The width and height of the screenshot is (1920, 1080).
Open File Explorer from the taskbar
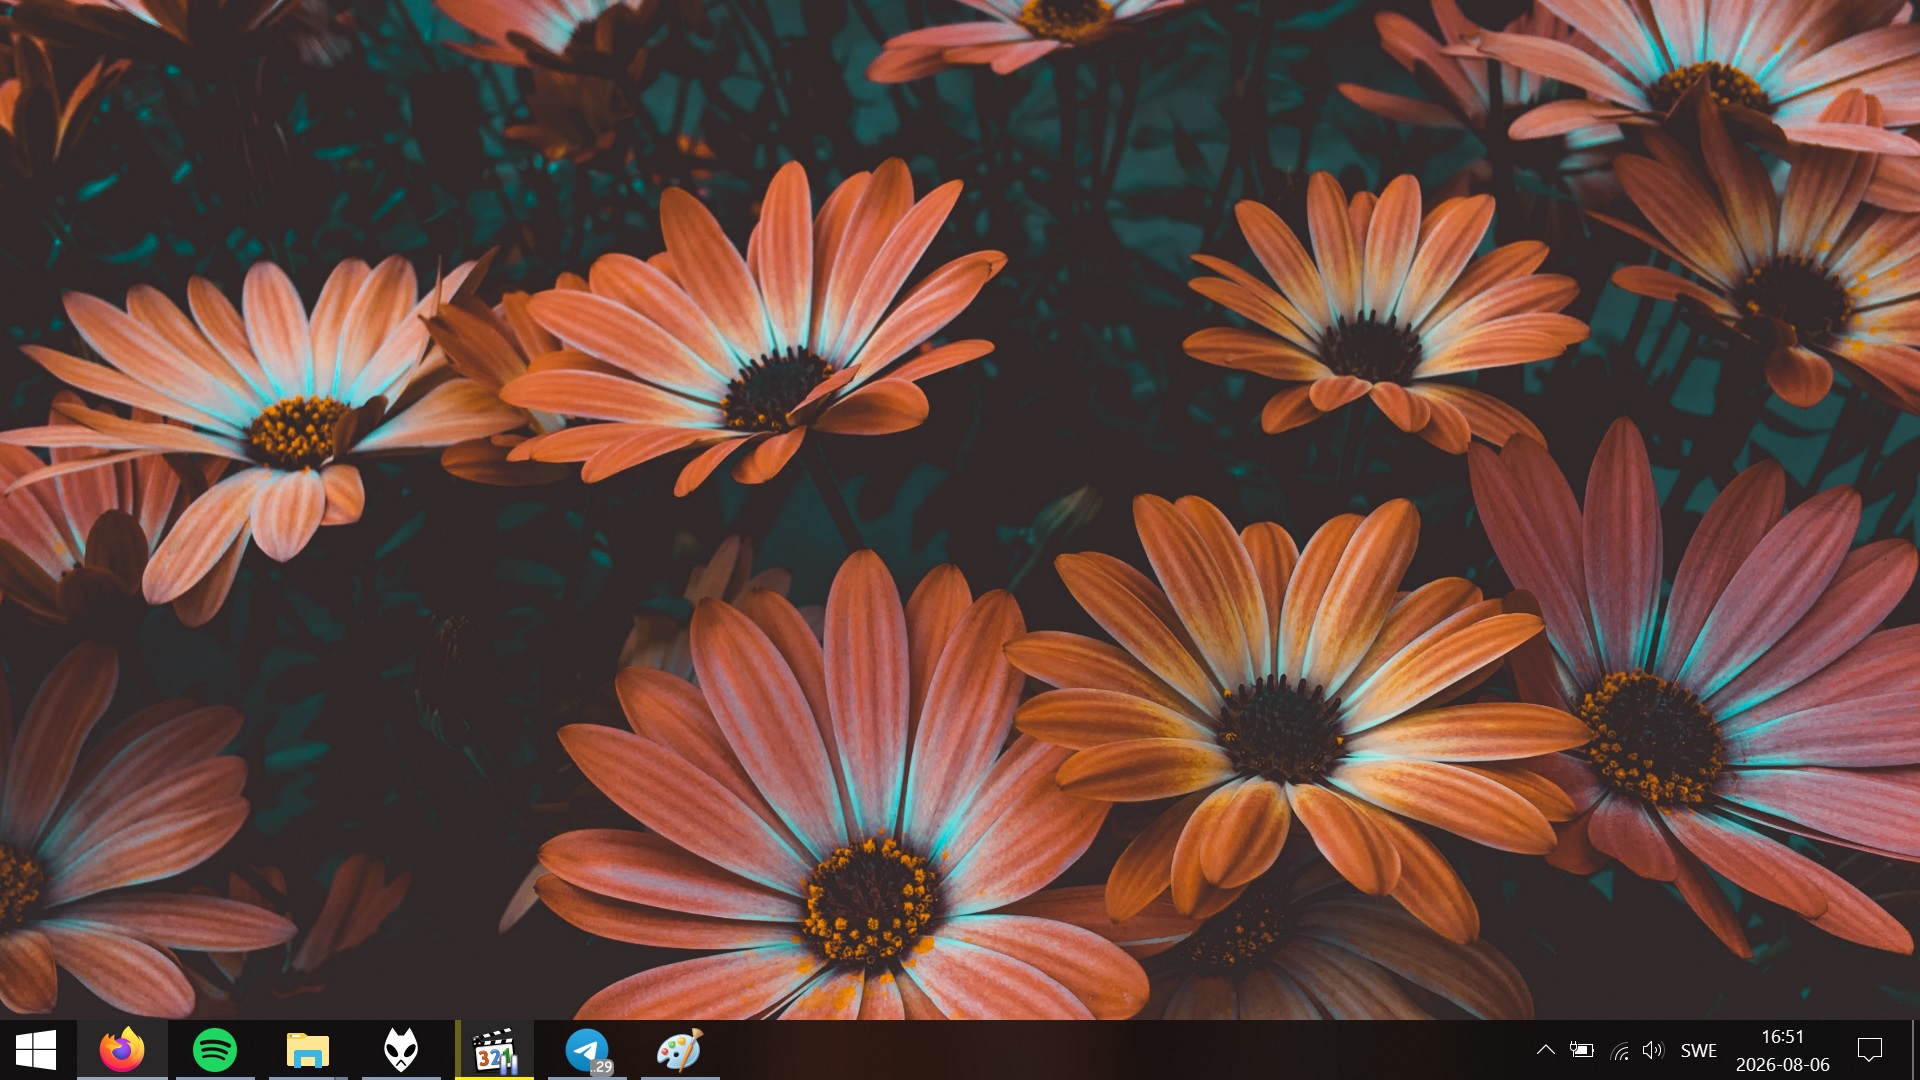click(x=308, y=1050)
